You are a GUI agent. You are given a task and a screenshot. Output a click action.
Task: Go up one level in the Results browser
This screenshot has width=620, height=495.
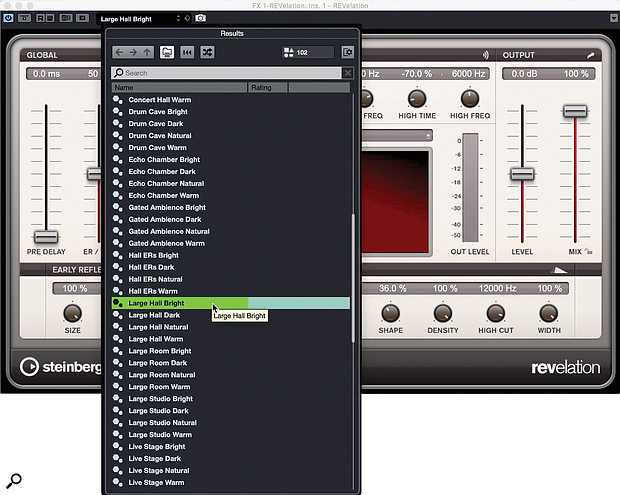click(x=147, y=52)
